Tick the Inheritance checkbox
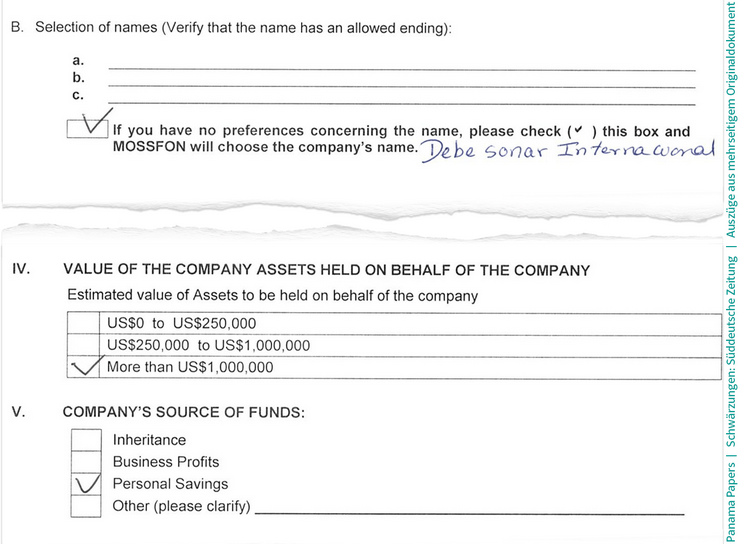Viewport: 746px width, 544px height. pos(86,440)
